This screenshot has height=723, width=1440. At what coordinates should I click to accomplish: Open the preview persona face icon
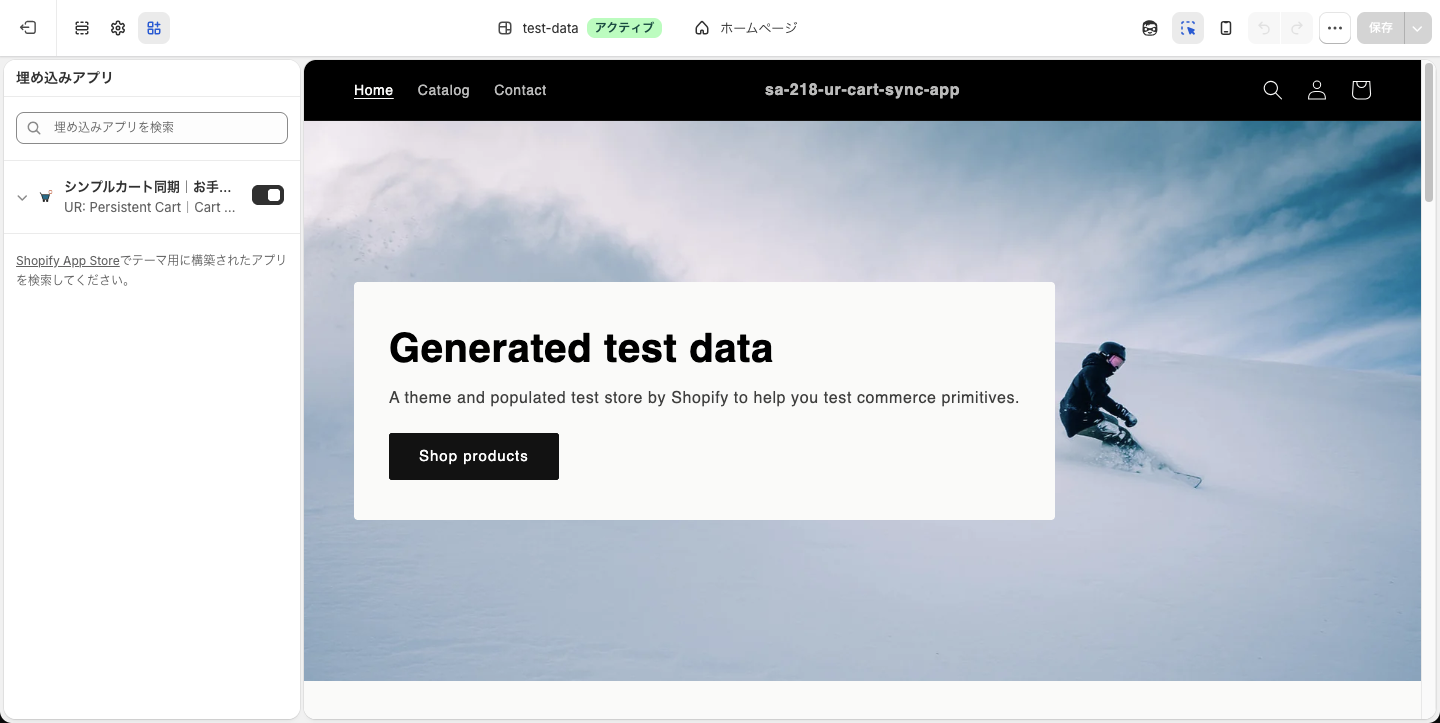(1150, 28)
